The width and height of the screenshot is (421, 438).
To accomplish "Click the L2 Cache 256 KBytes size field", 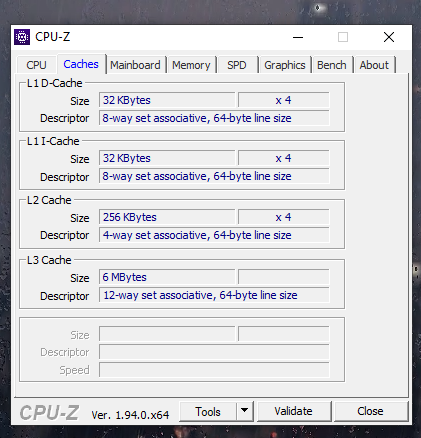I will [x=167, y=217].
